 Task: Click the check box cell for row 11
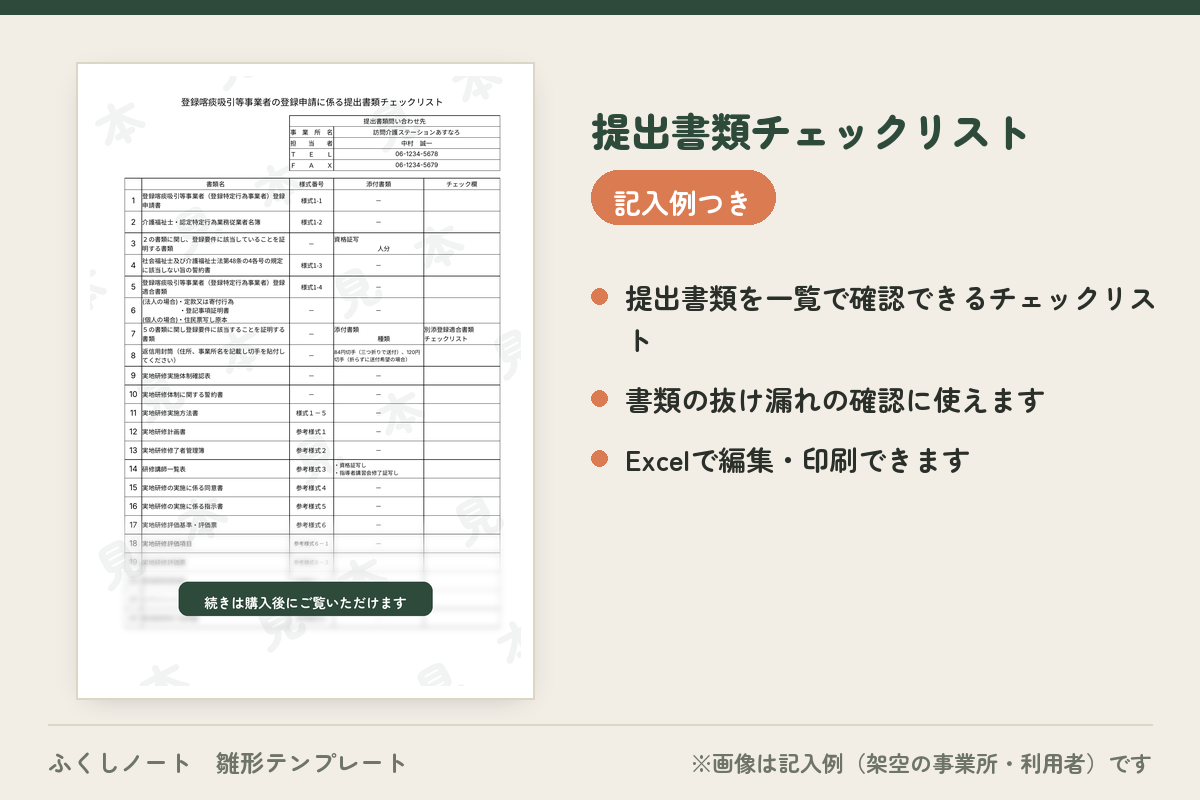click(461, 413)
